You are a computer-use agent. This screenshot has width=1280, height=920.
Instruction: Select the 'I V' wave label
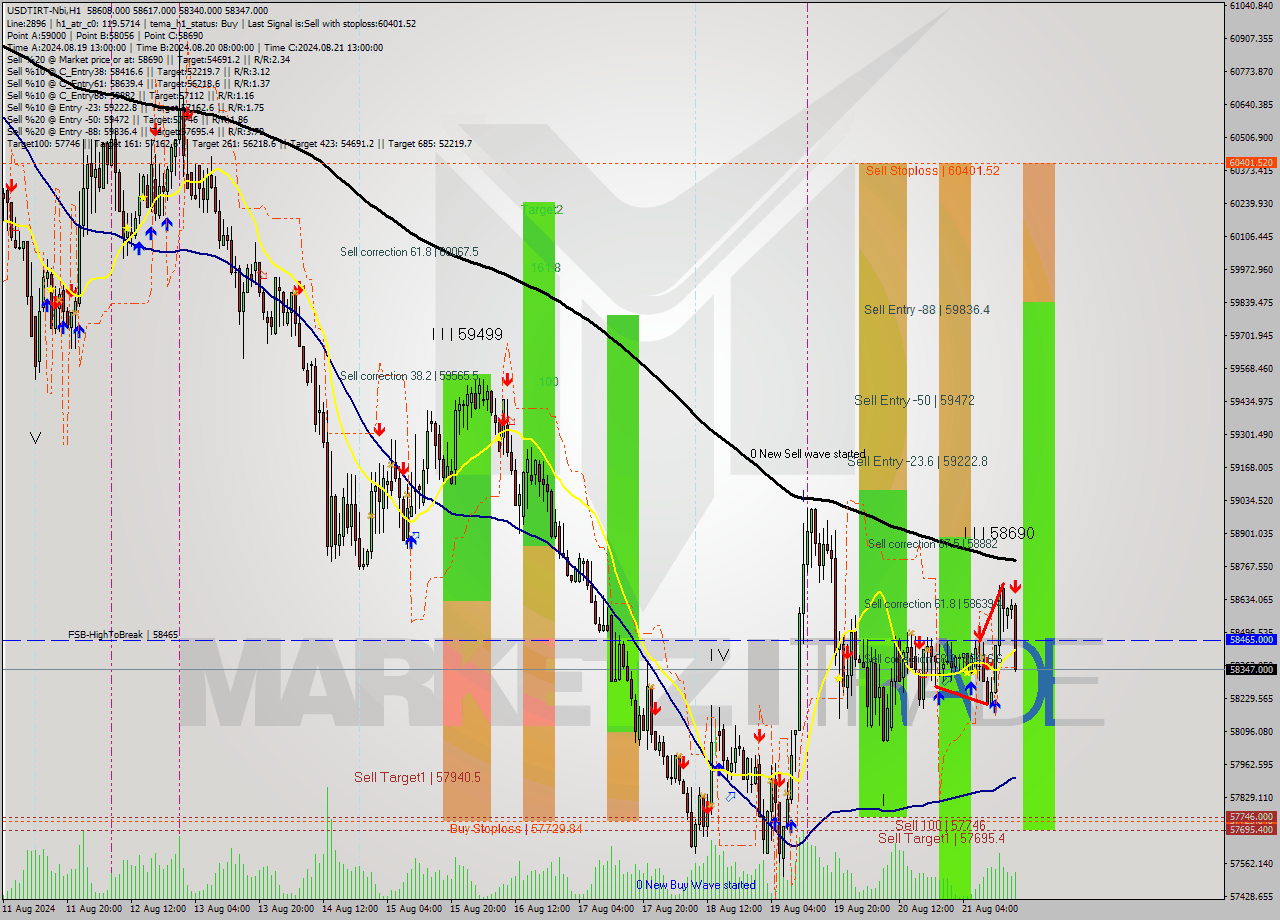pos(719,655)
